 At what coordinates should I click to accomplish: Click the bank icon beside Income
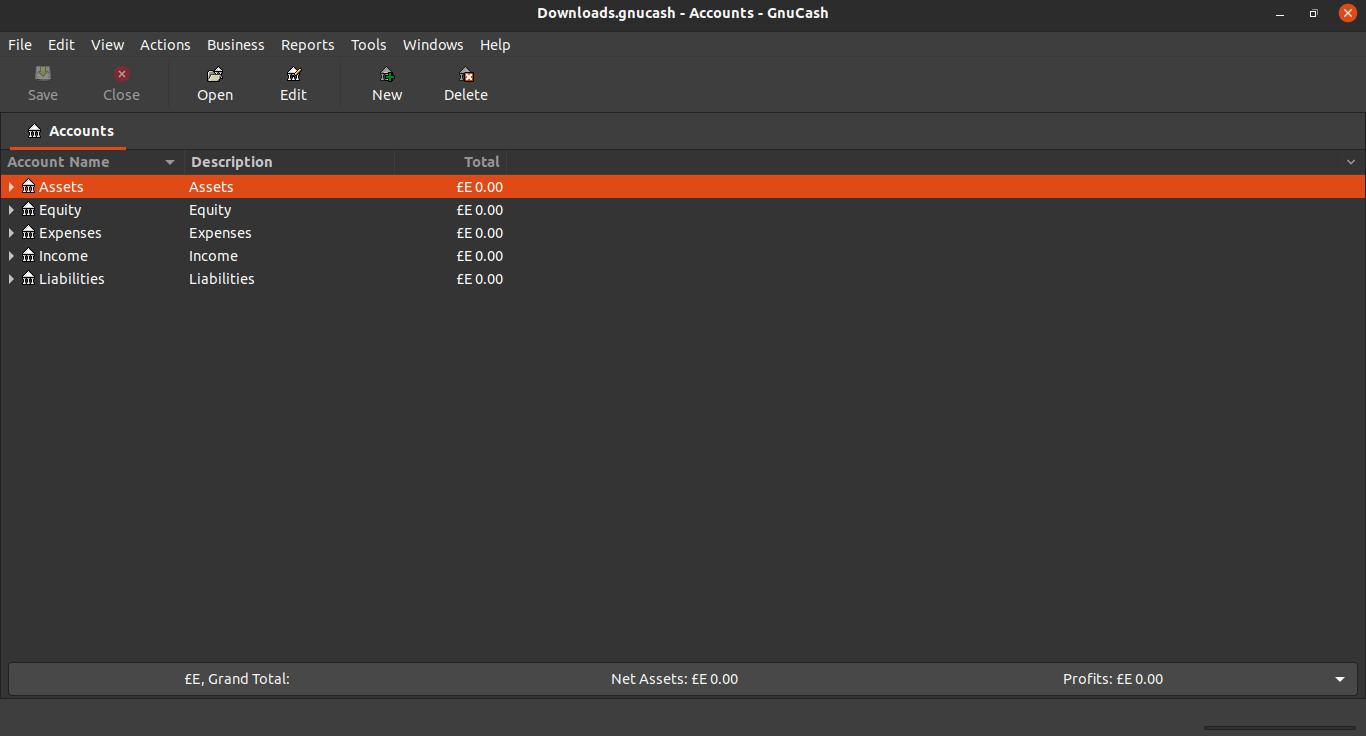[28, 256]
